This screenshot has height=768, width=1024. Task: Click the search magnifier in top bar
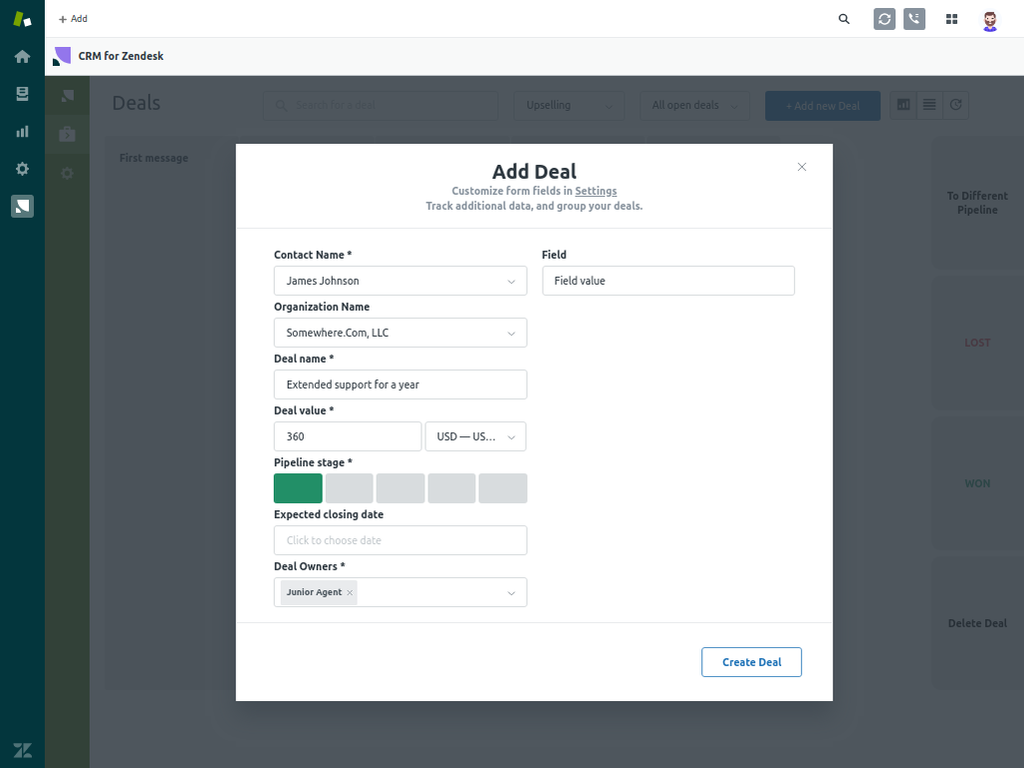844,19
